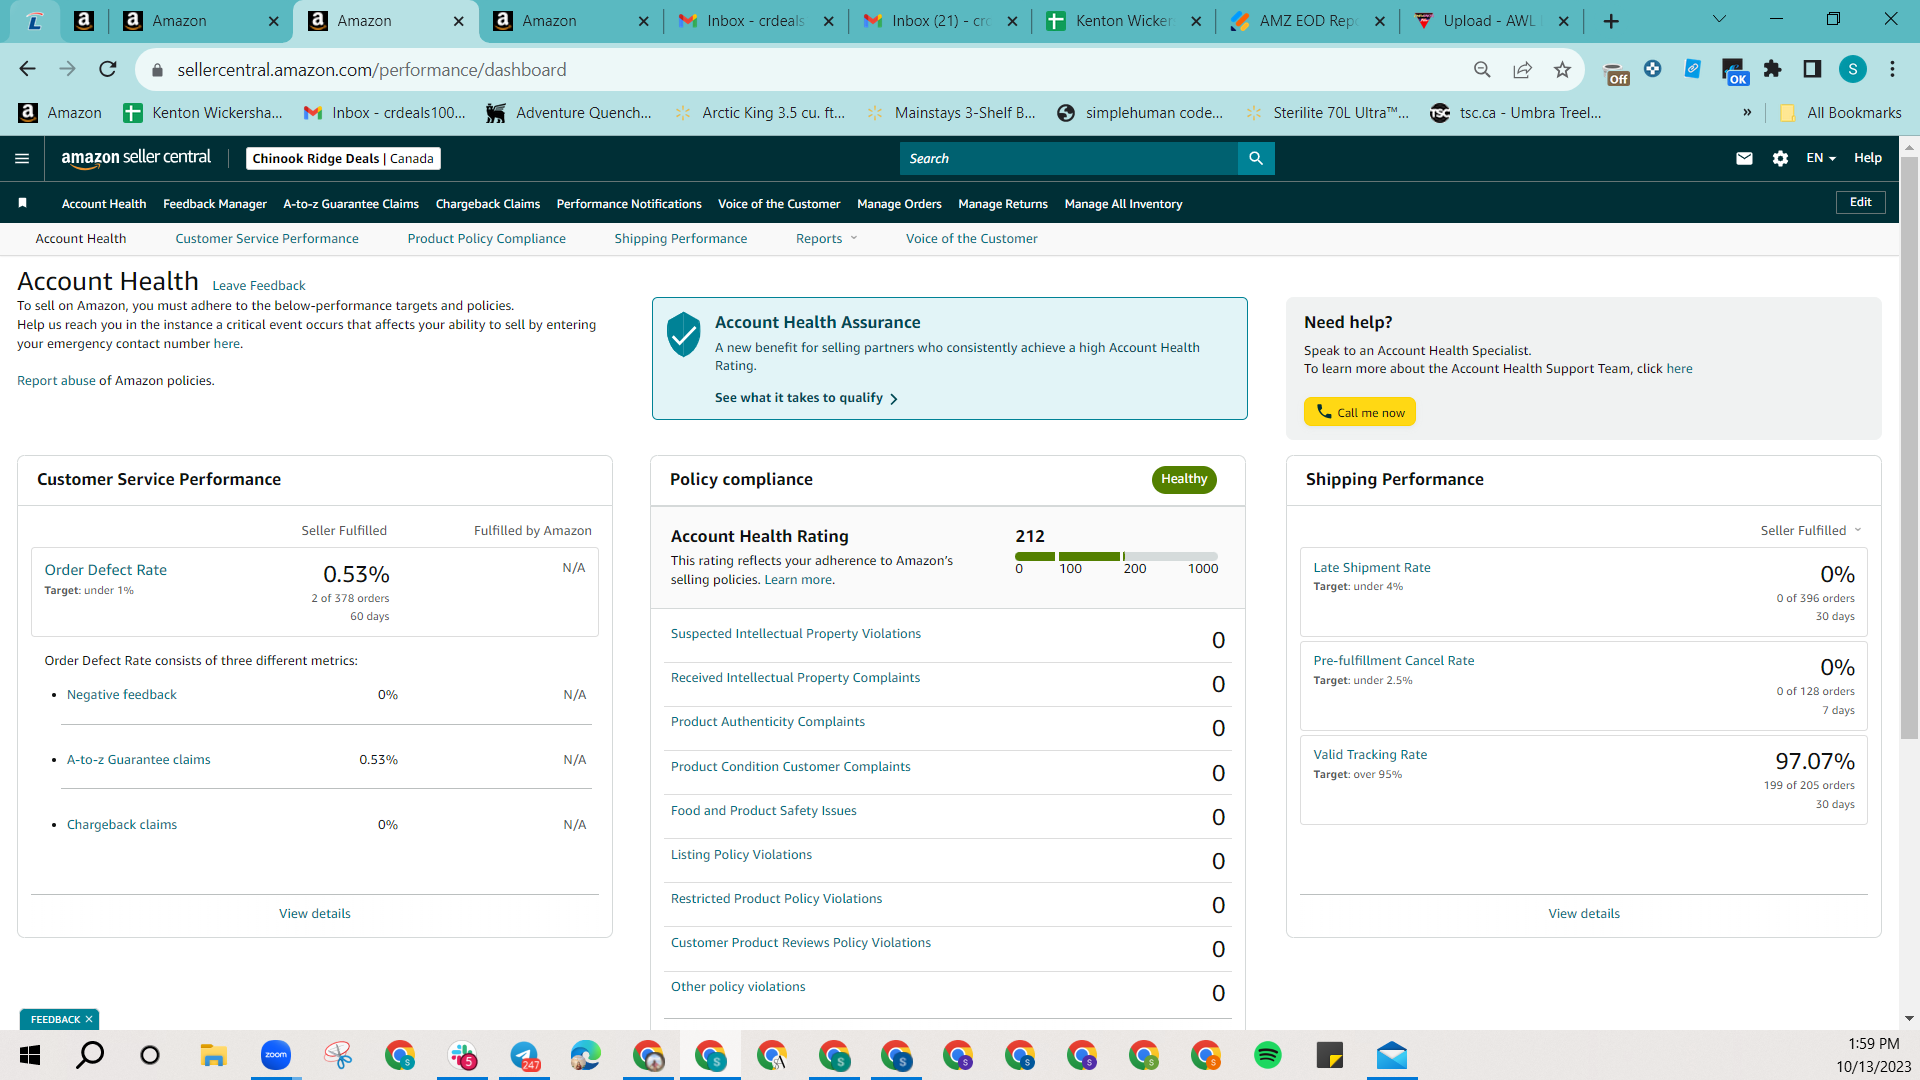Image resolution: width=1920 pixels, height=1080 pixels.
Task: Close the FEEDBACK tab widget
Action: pyautogui.click(x=89, y=1019)
